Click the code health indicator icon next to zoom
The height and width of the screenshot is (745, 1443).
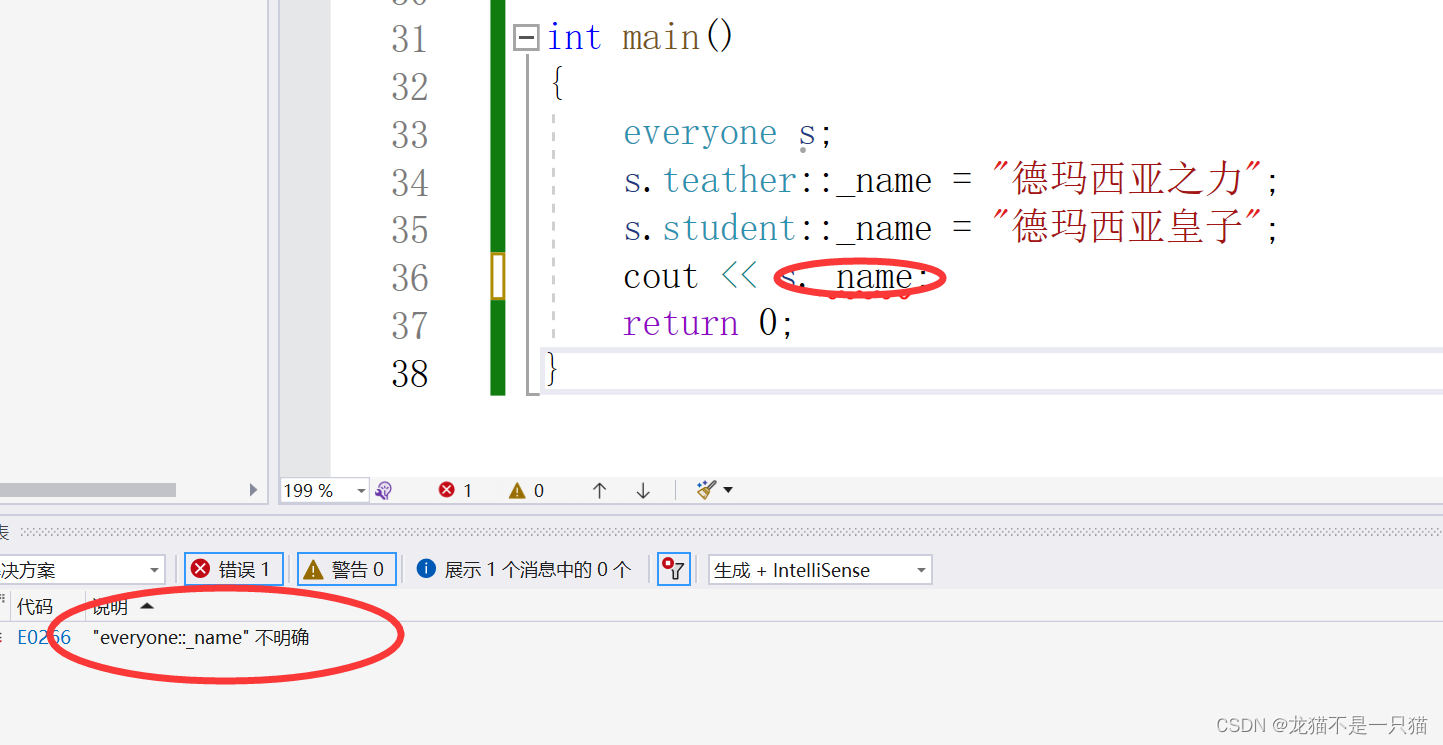click(x=384, y=490)
